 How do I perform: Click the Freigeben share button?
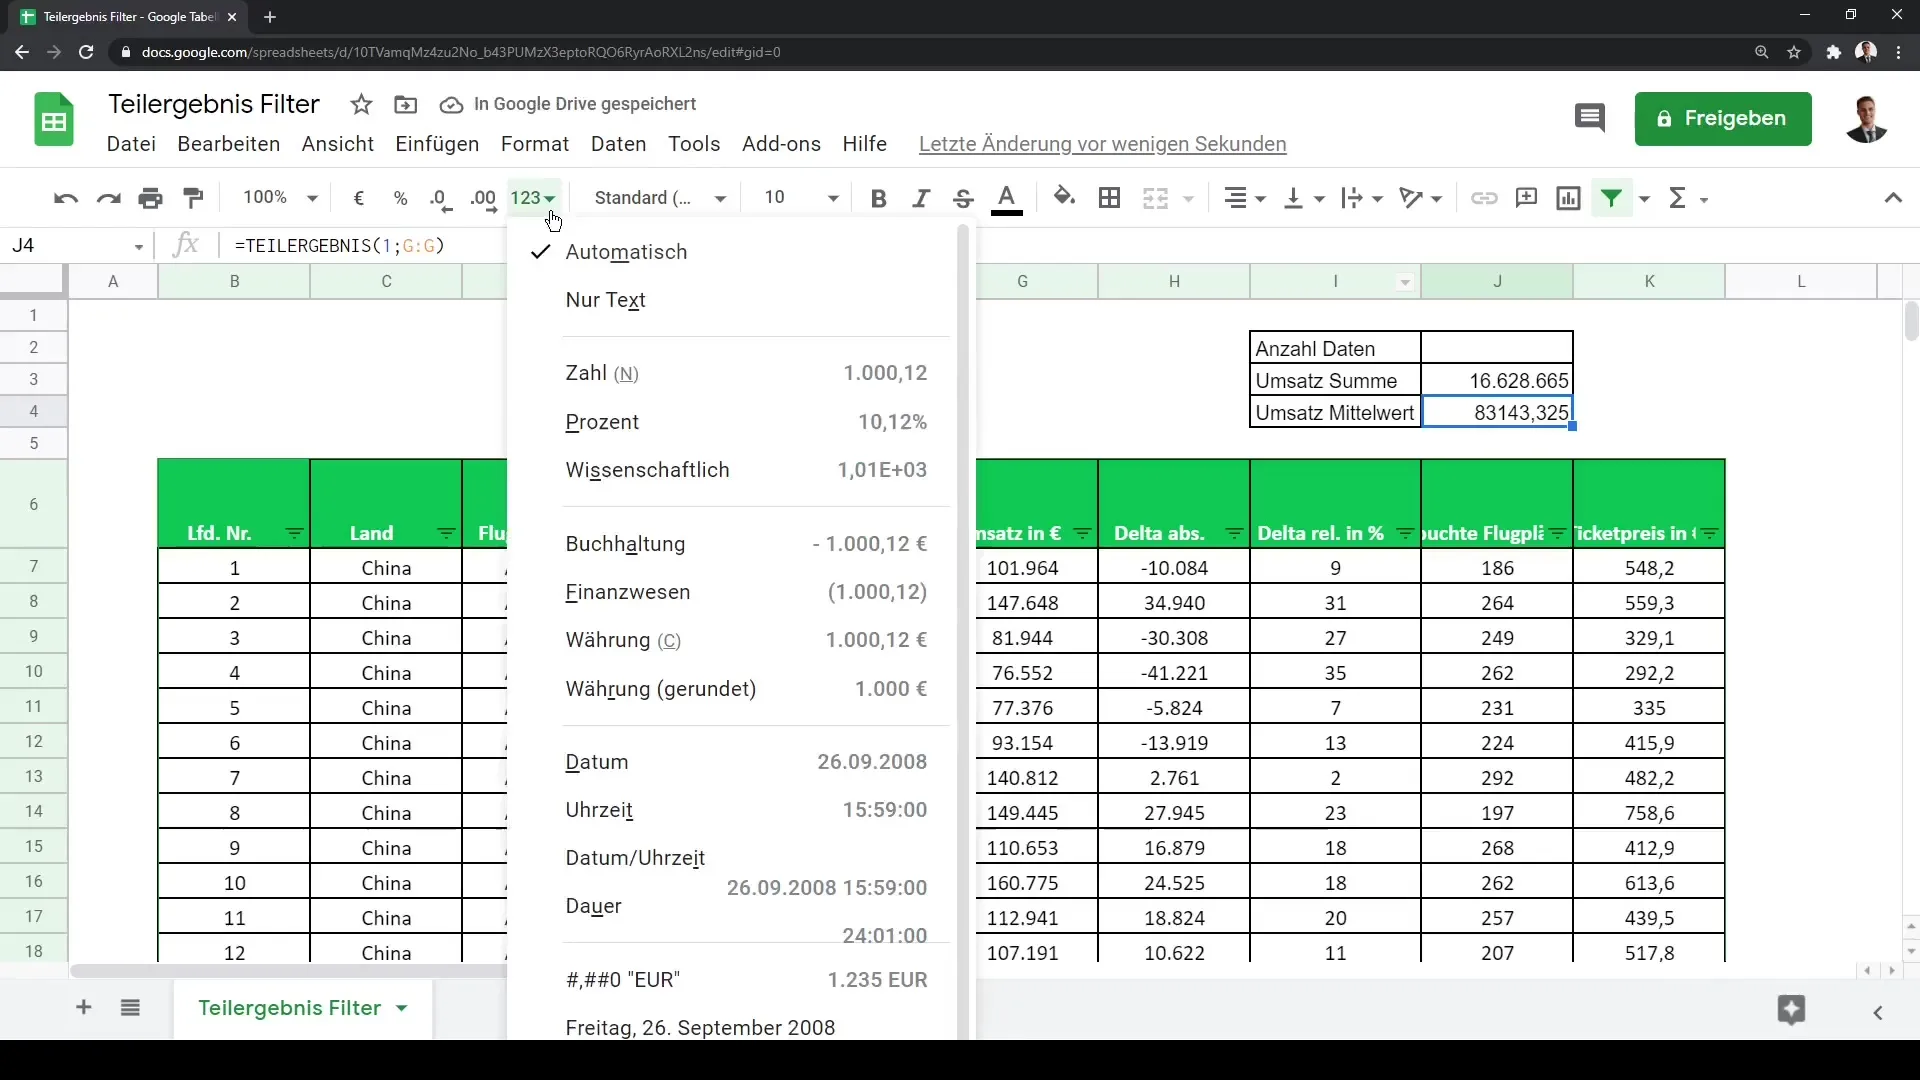(x=1723, y=119)
